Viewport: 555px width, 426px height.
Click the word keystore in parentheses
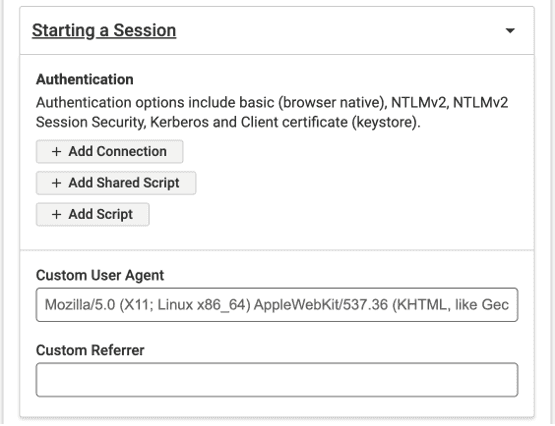[385, 122]
